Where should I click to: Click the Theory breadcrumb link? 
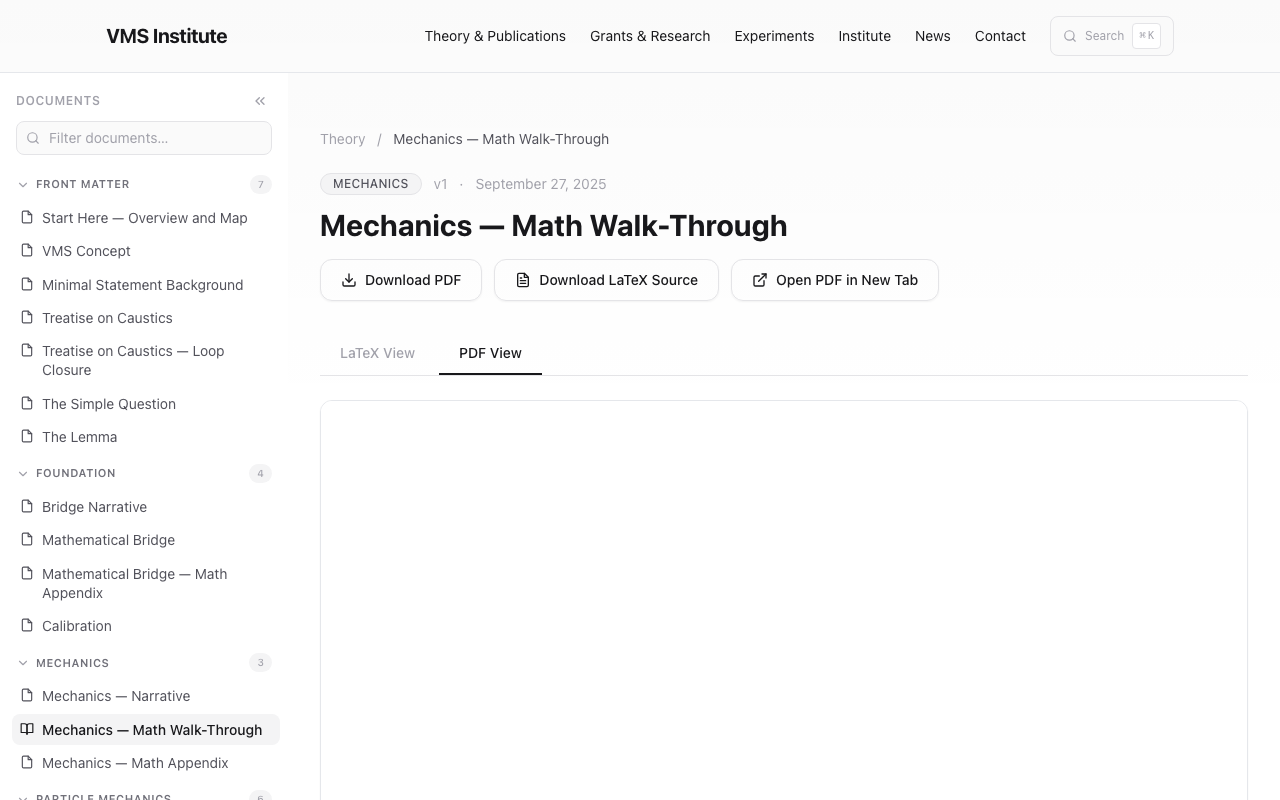[343, 139]
